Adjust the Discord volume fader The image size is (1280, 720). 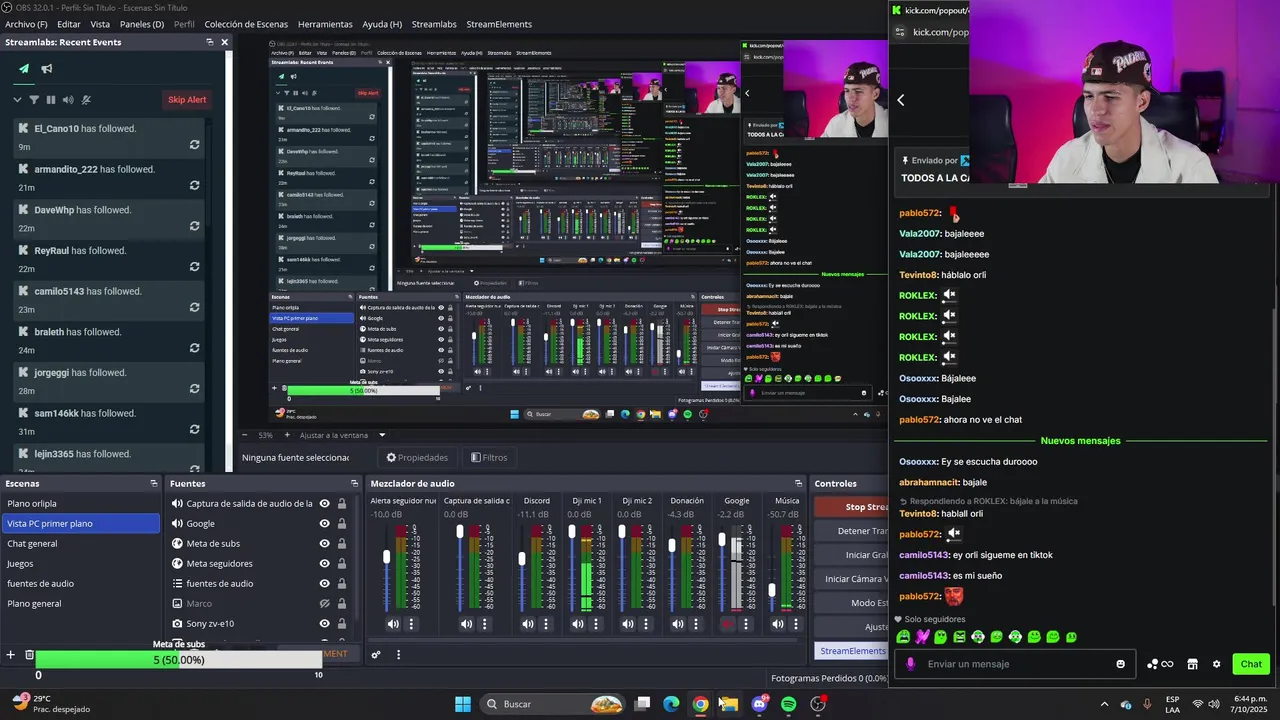click(x=522, y=558)
